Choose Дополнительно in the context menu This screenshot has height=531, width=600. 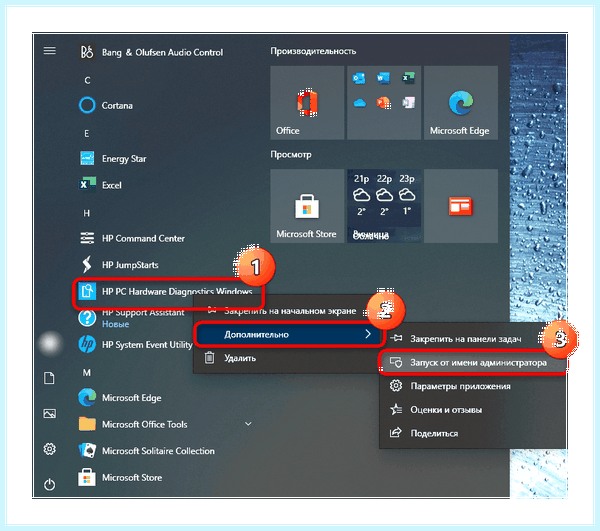(288, 334)
